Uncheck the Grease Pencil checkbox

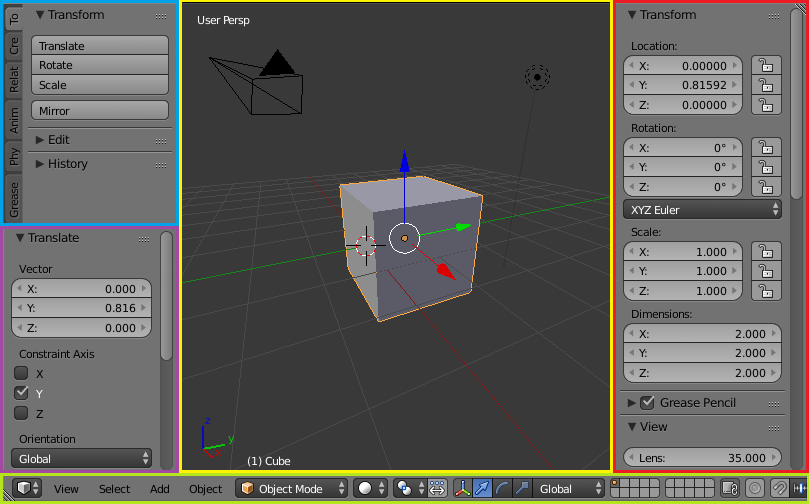[647, 402]
